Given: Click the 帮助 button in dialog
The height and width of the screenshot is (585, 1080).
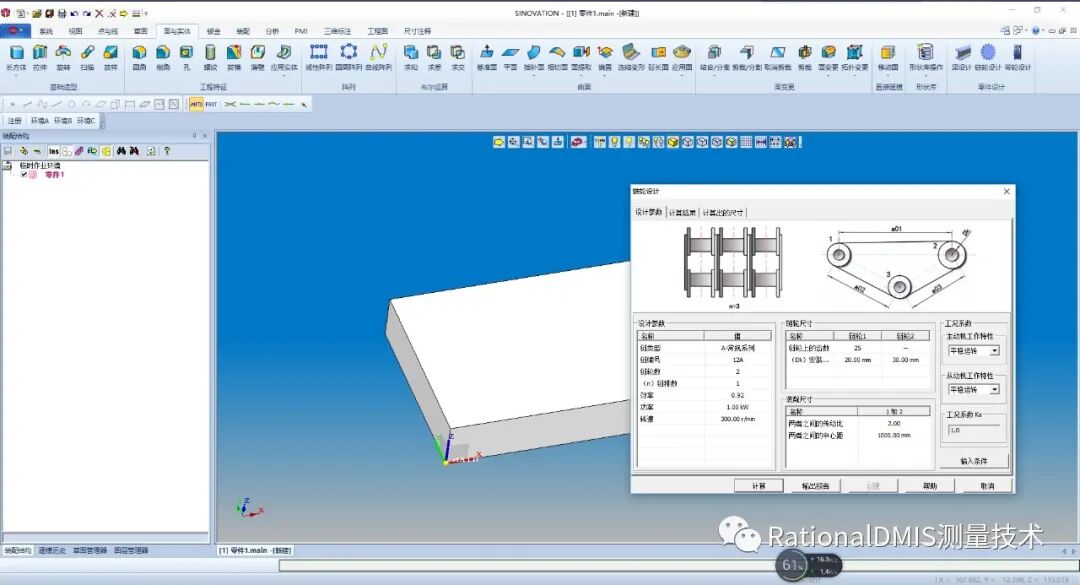Looking at the screenshot, I should [x=930, y=486].
